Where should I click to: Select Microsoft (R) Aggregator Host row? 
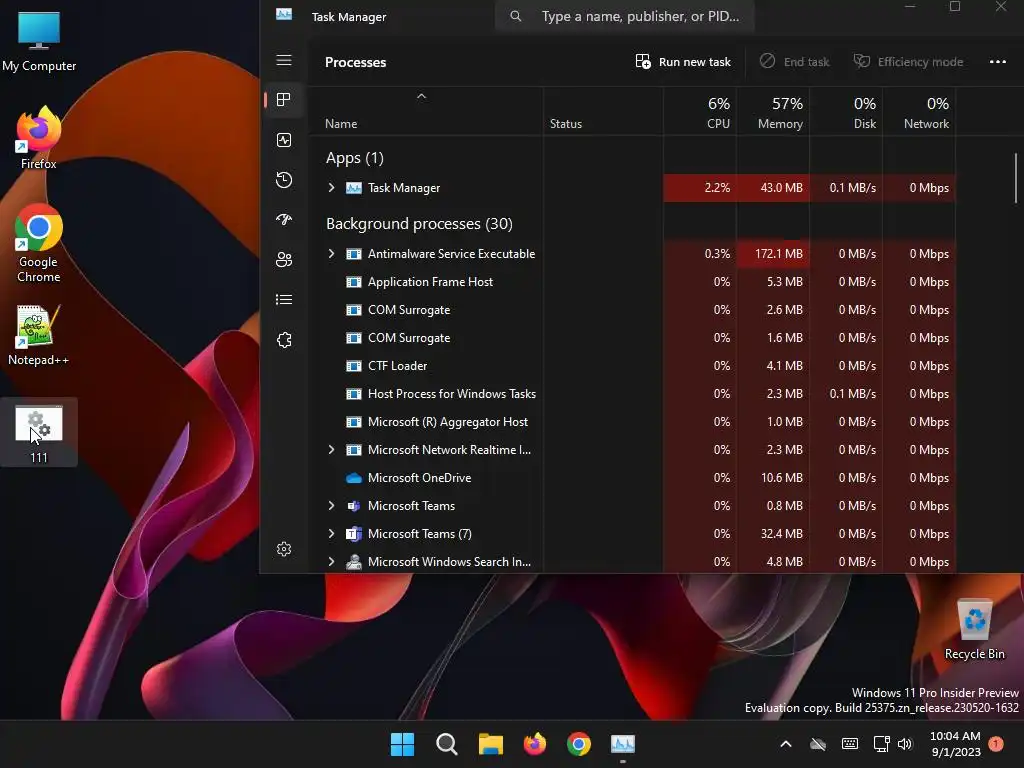pos(632,422)
